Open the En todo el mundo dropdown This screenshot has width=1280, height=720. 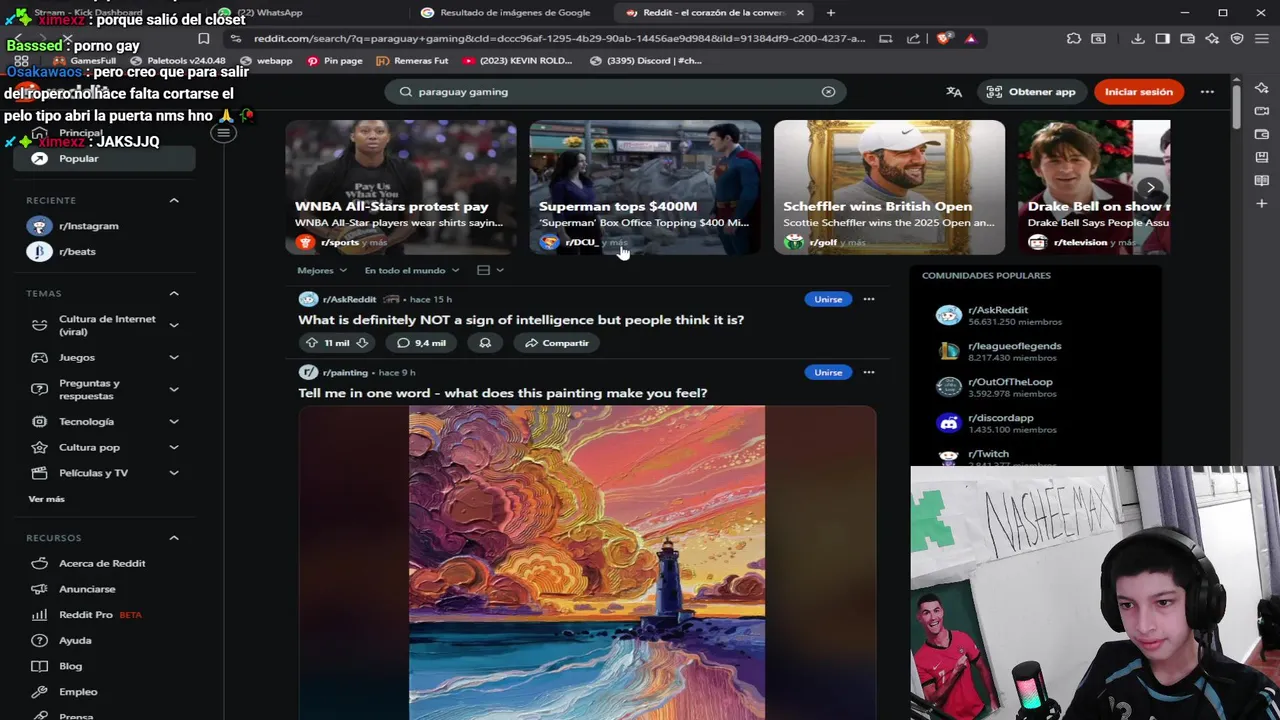pos(412,270)
